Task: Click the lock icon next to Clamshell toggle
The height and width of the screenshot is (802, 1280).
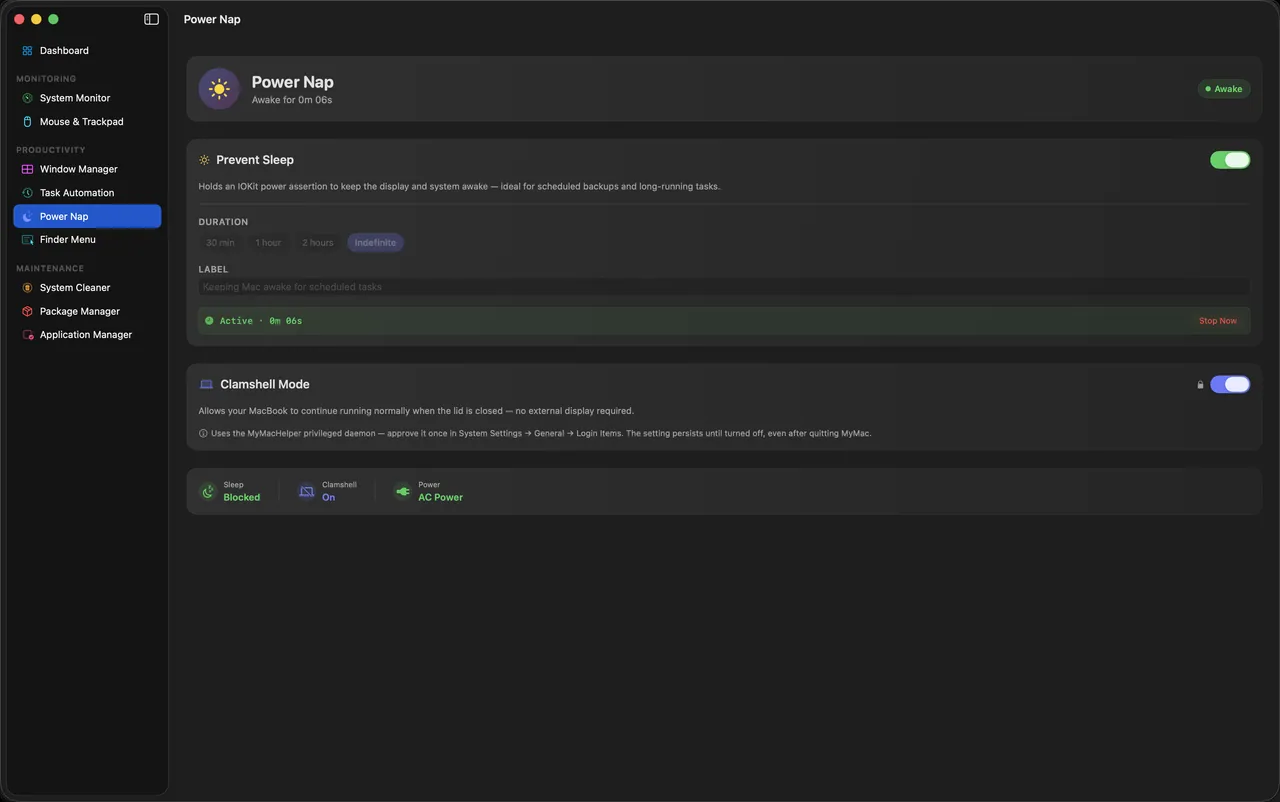Action: pyautogui.click(x=1200, y=385)
